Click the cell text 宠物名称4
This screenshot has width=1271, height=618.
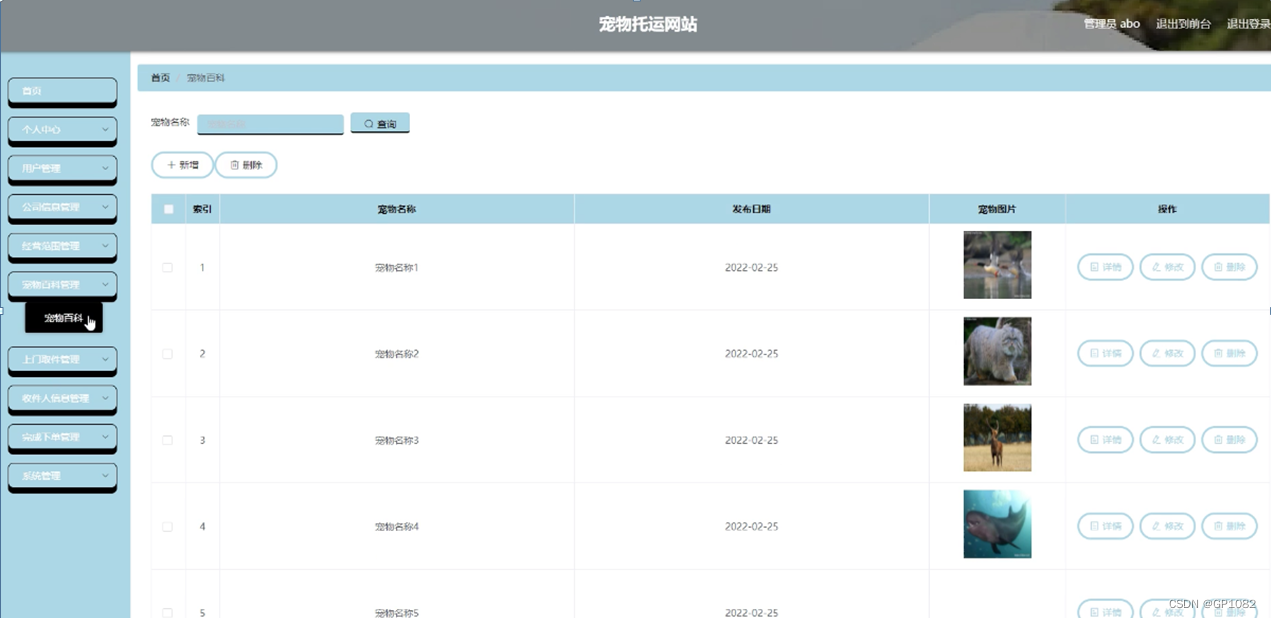397,527
